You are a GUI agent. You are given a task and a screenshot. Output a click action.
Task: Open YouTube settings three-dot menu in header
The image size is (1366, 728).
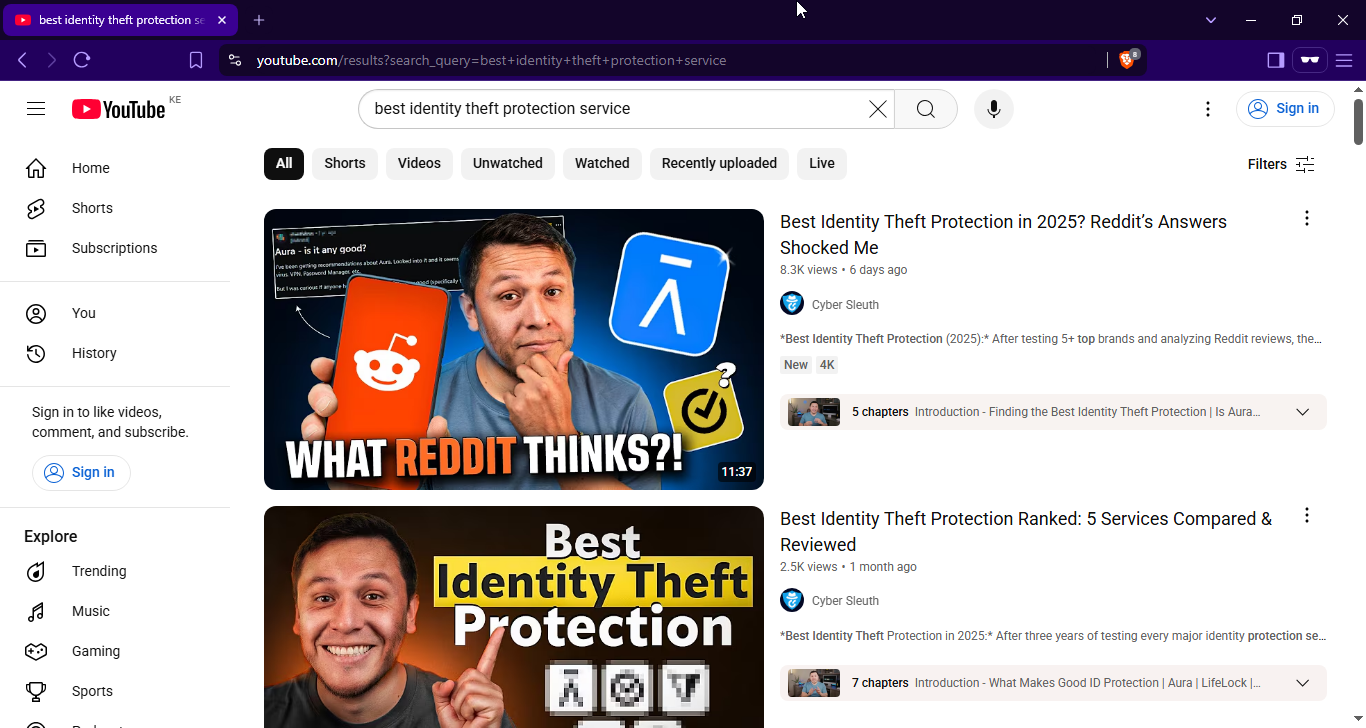pos(1208,109)
